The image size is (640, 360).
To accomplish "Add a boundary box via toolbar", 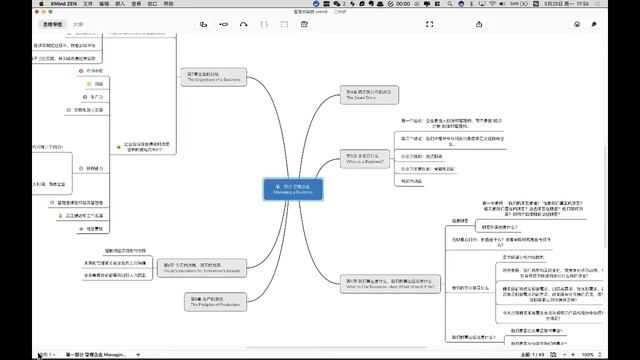I will (284, 24).
